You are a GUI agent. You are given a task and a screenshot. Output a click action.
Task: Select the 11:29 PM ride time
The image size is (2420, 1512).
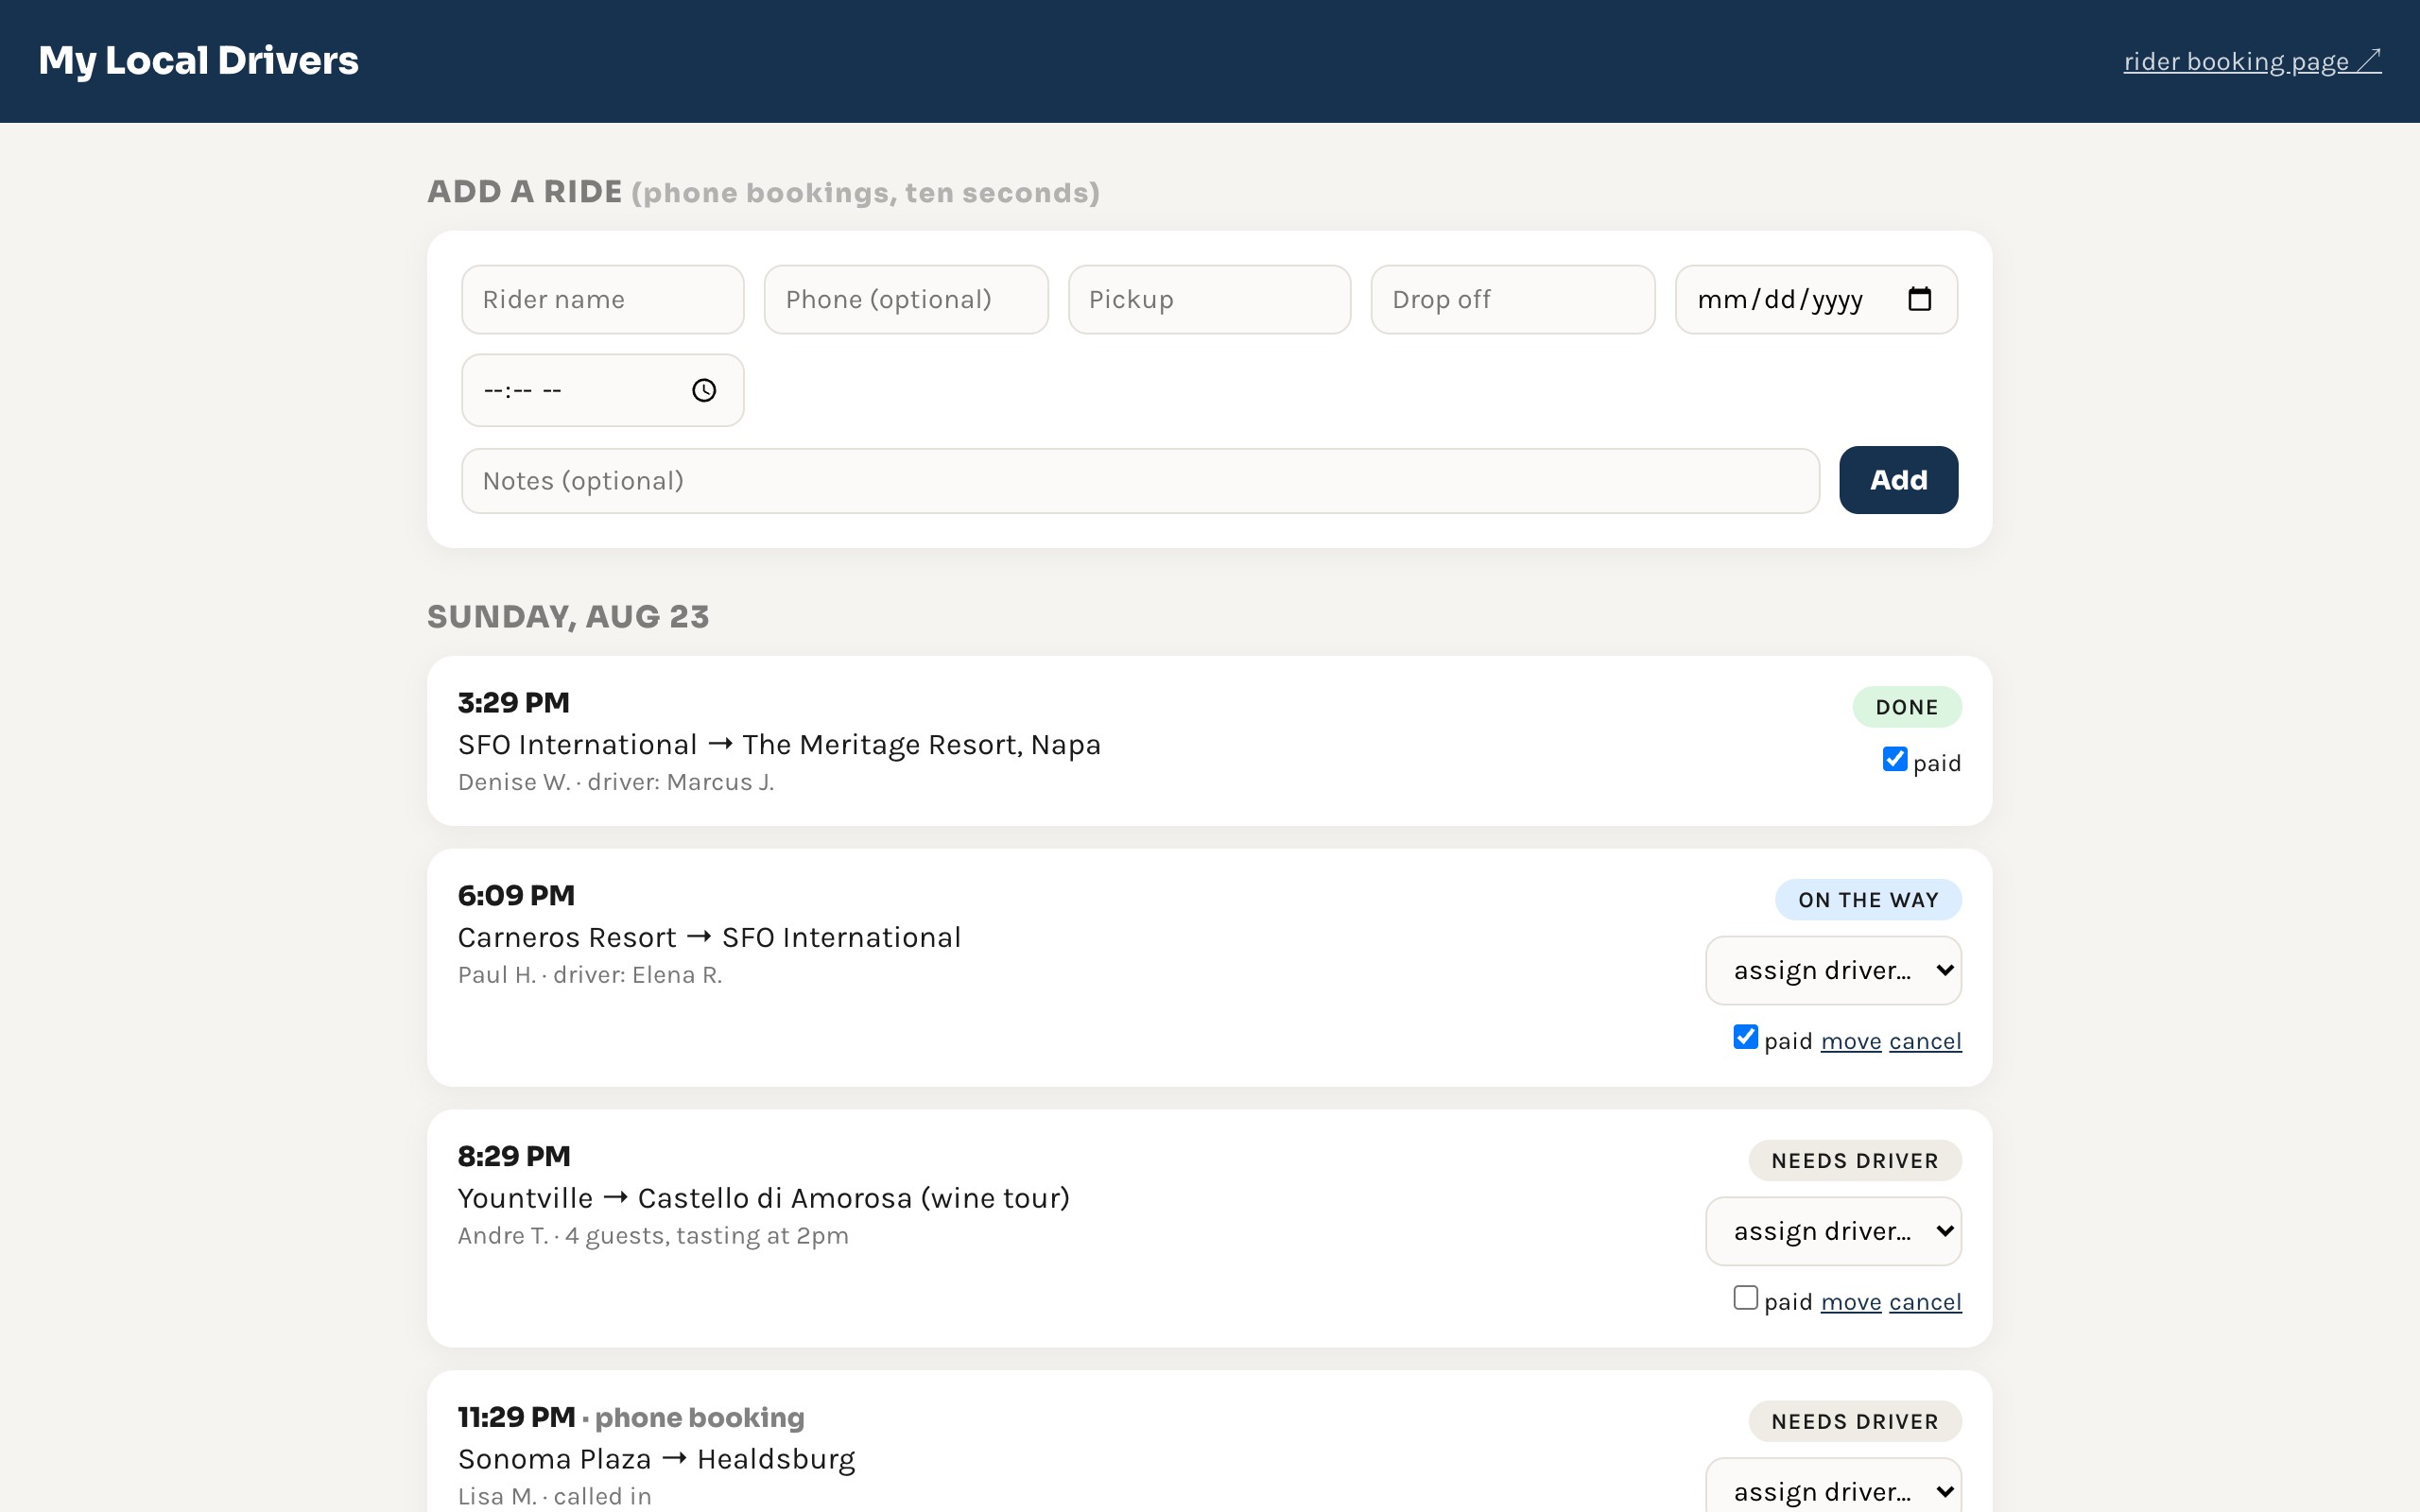coord(517,1418)
